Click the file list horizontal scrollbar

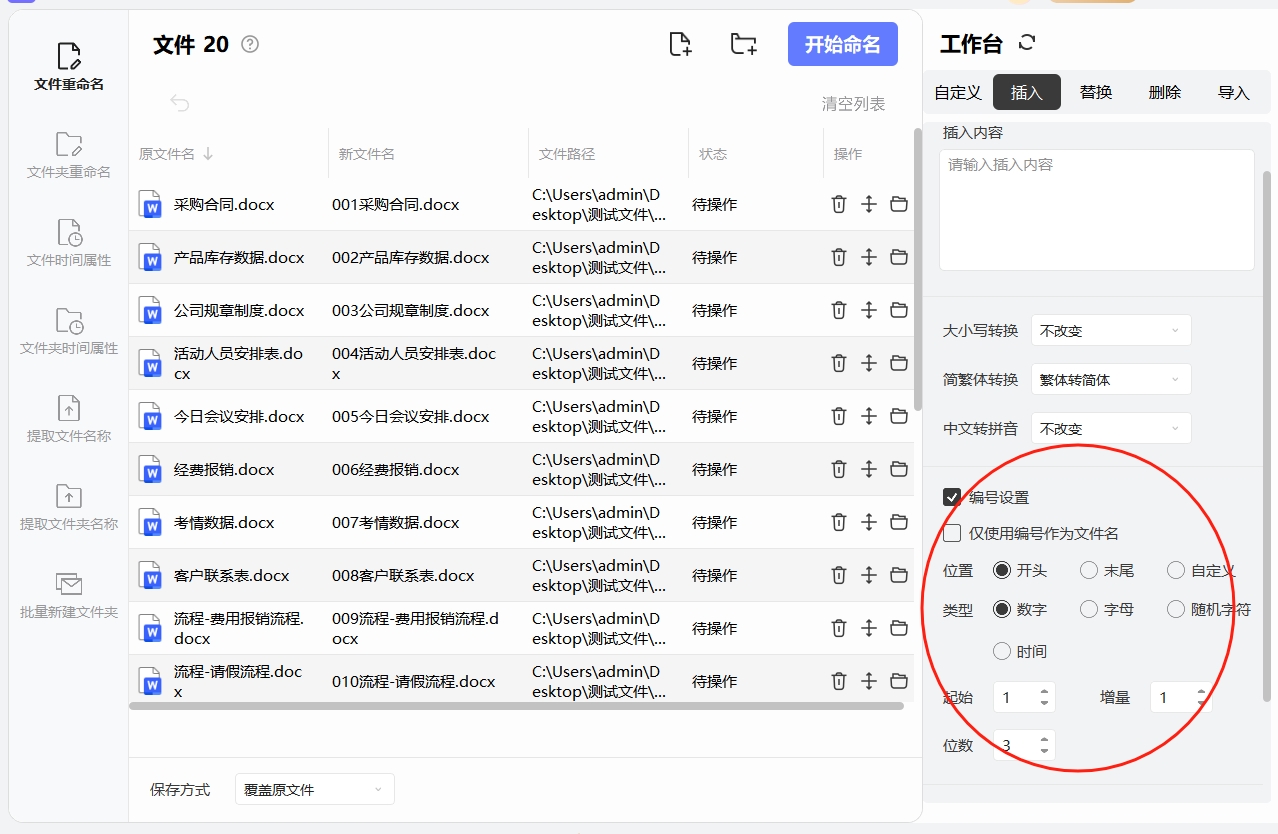click(516, 706)
